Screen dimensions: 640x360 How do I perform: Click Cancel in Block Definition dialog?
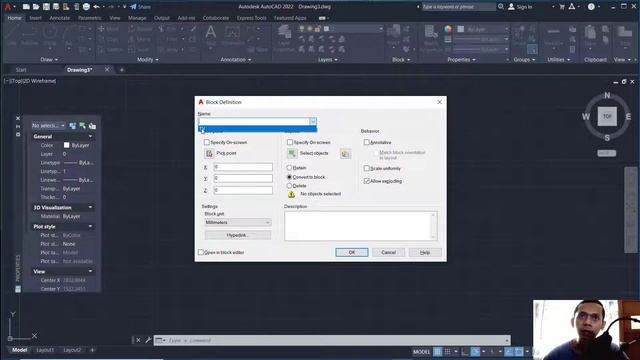point(389,252)
